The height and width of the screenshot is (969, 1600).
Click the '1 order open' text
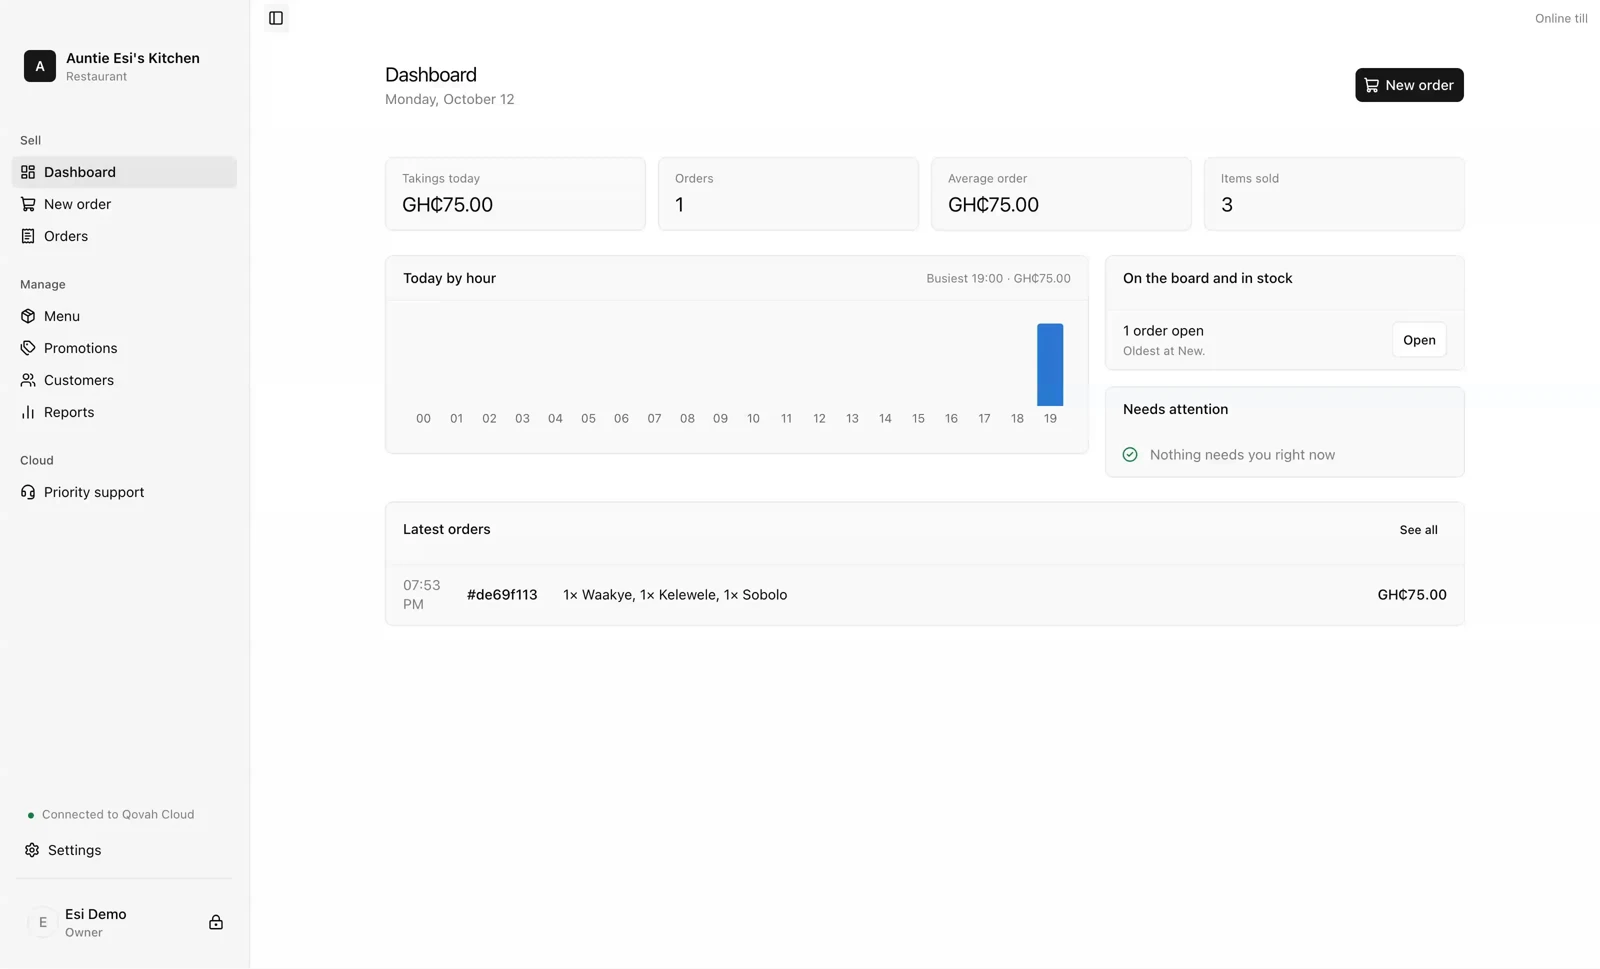click(x=1163, y=331)
